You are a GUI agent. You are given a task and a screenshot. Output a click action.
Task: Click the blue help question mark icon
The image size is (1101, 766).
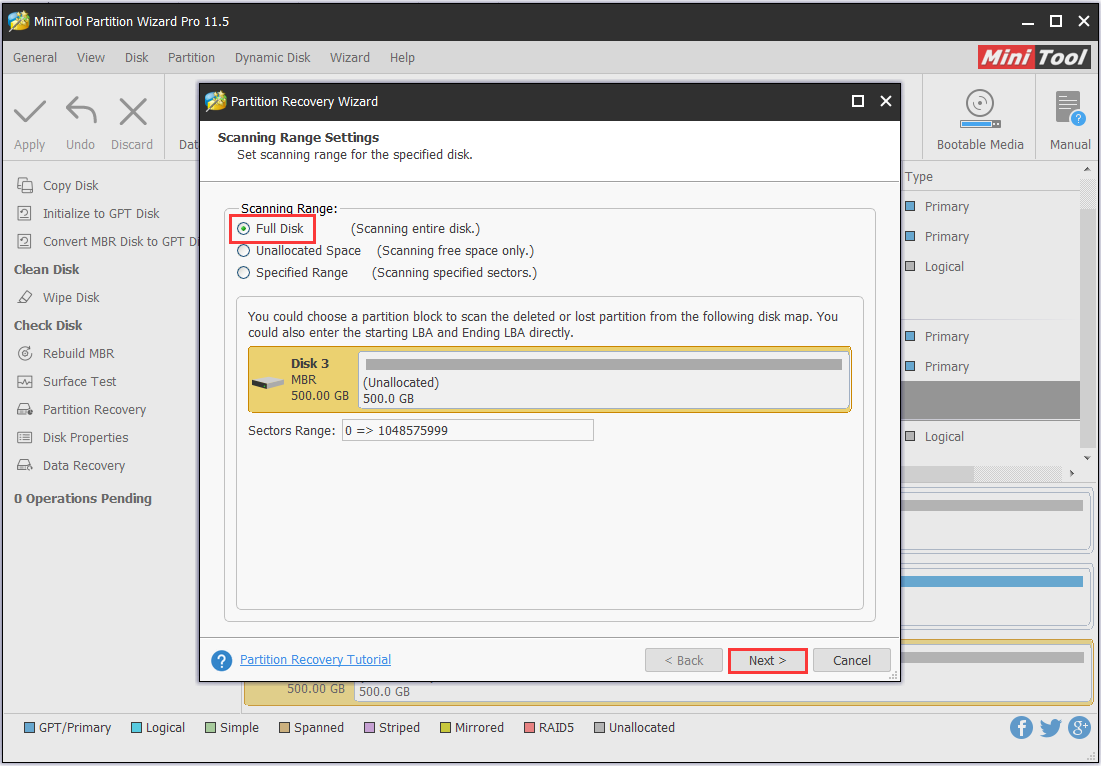click(x=222, y=660)
